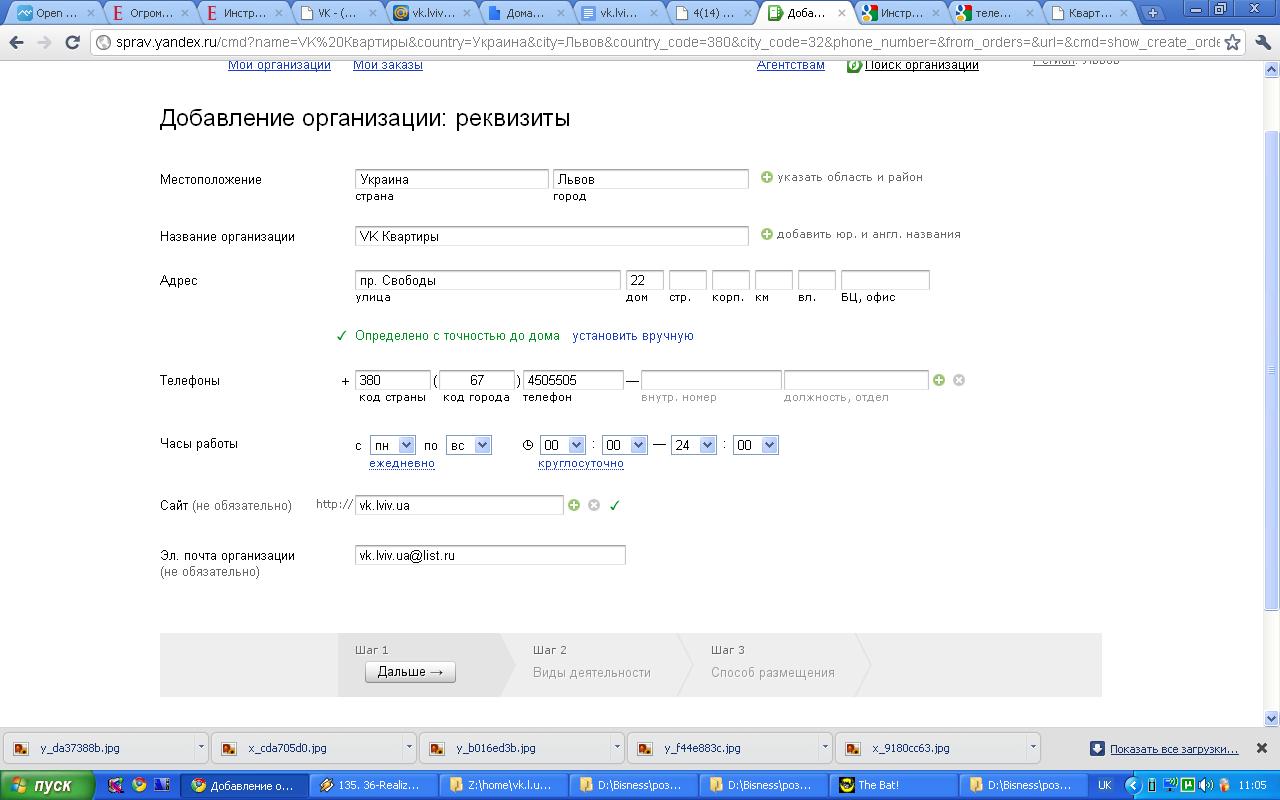The width and height of the screenshot is (1280, 800).
Task: Click the green plus beside 'указать область и район'
Action: (767, 177)
